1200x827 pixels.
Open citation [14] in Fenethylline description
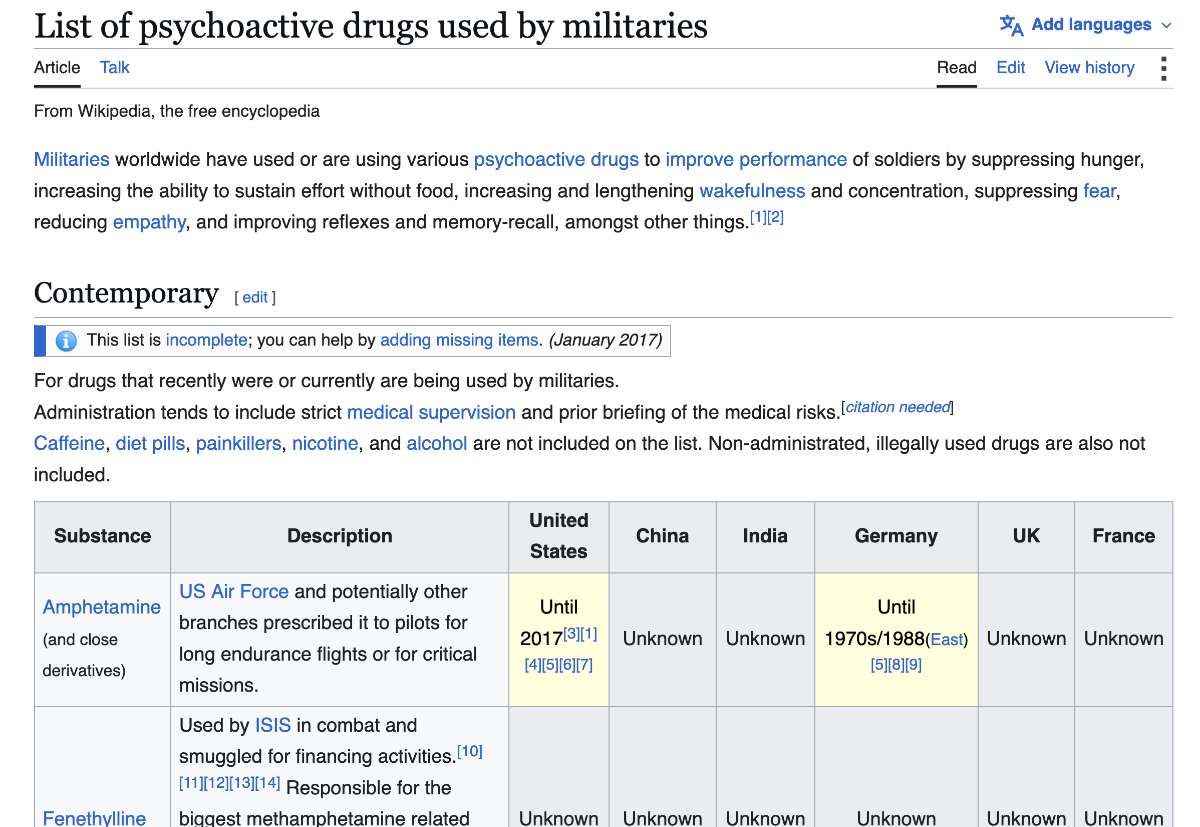(x=268, y=783)
